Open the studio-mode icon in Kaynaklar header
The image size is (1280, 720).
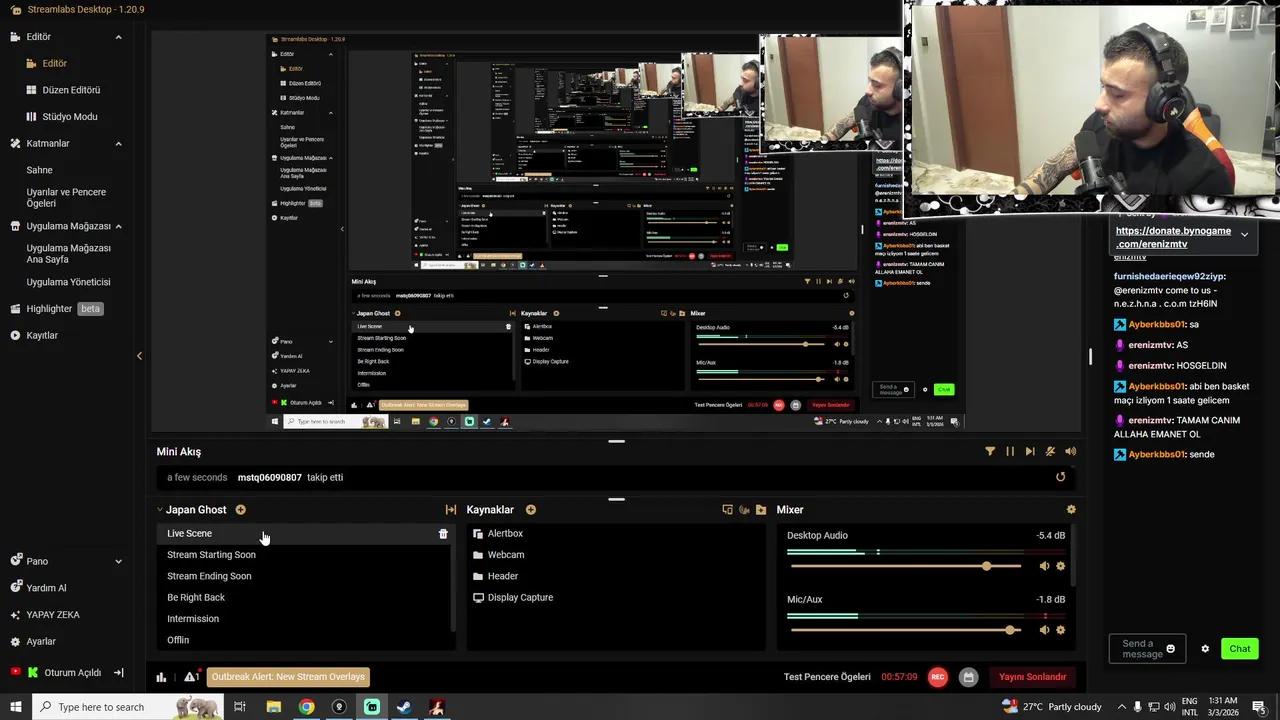pos(728,510)
